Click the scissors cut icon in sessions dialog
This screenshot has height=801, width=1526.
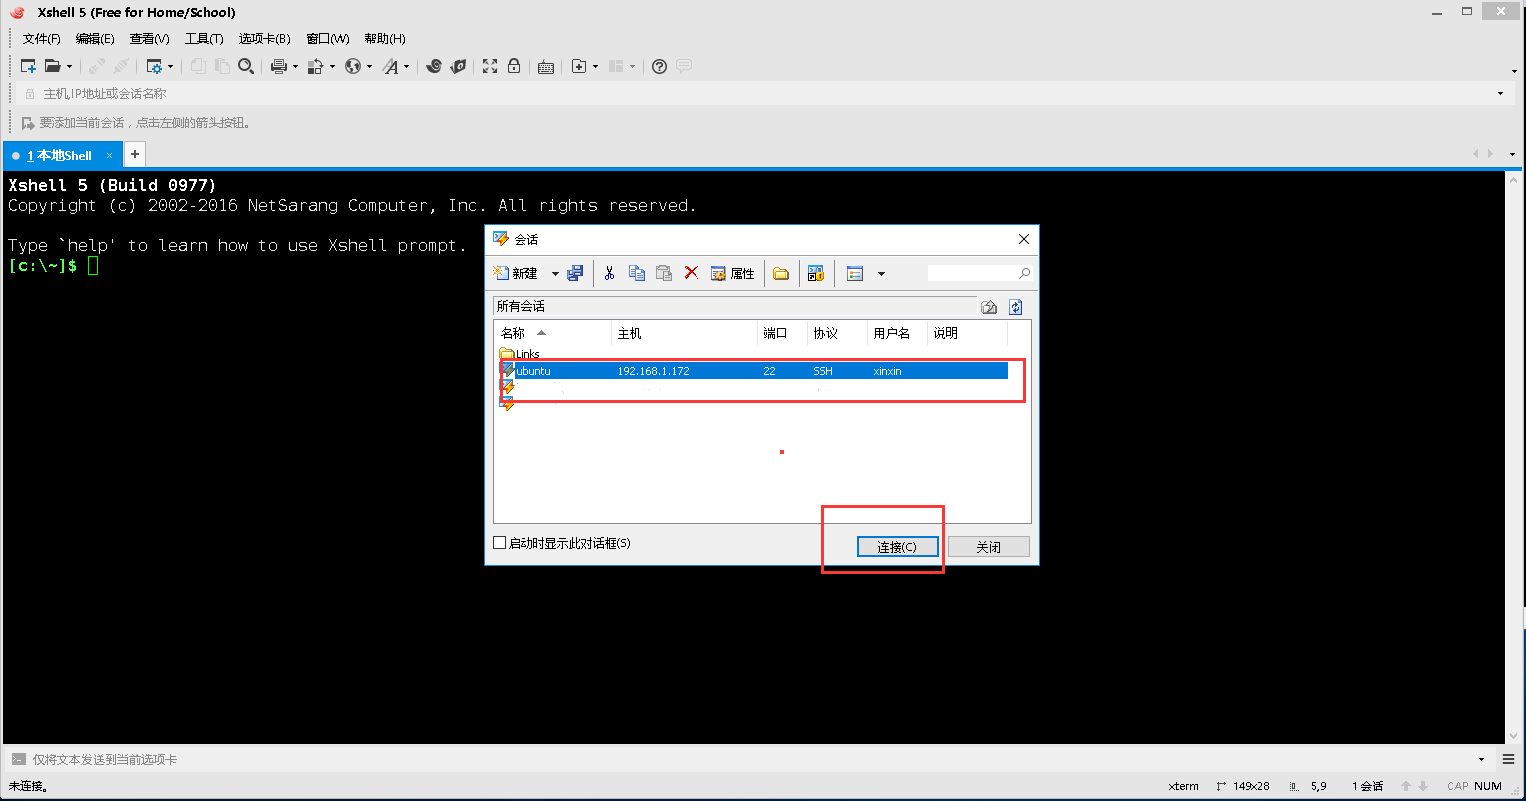coord(609,273)
